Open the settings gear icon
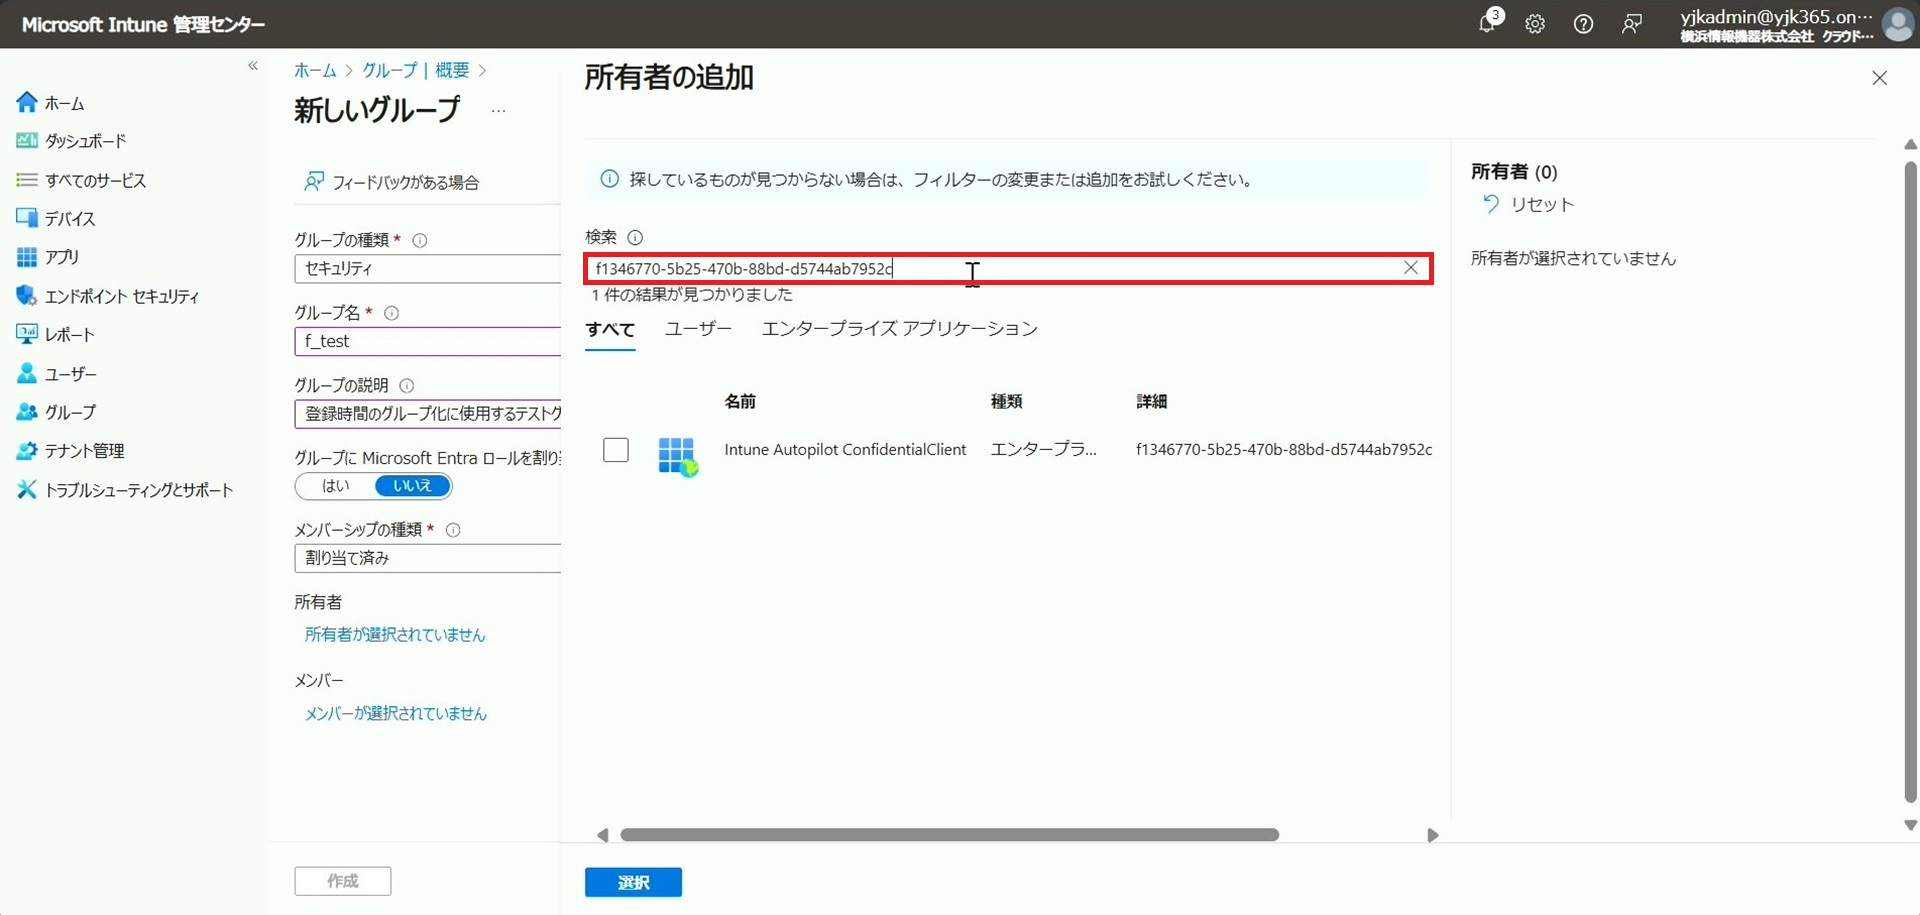Image resolution: width=1920 pixels, height=915 pixels. click(1535, 24)
